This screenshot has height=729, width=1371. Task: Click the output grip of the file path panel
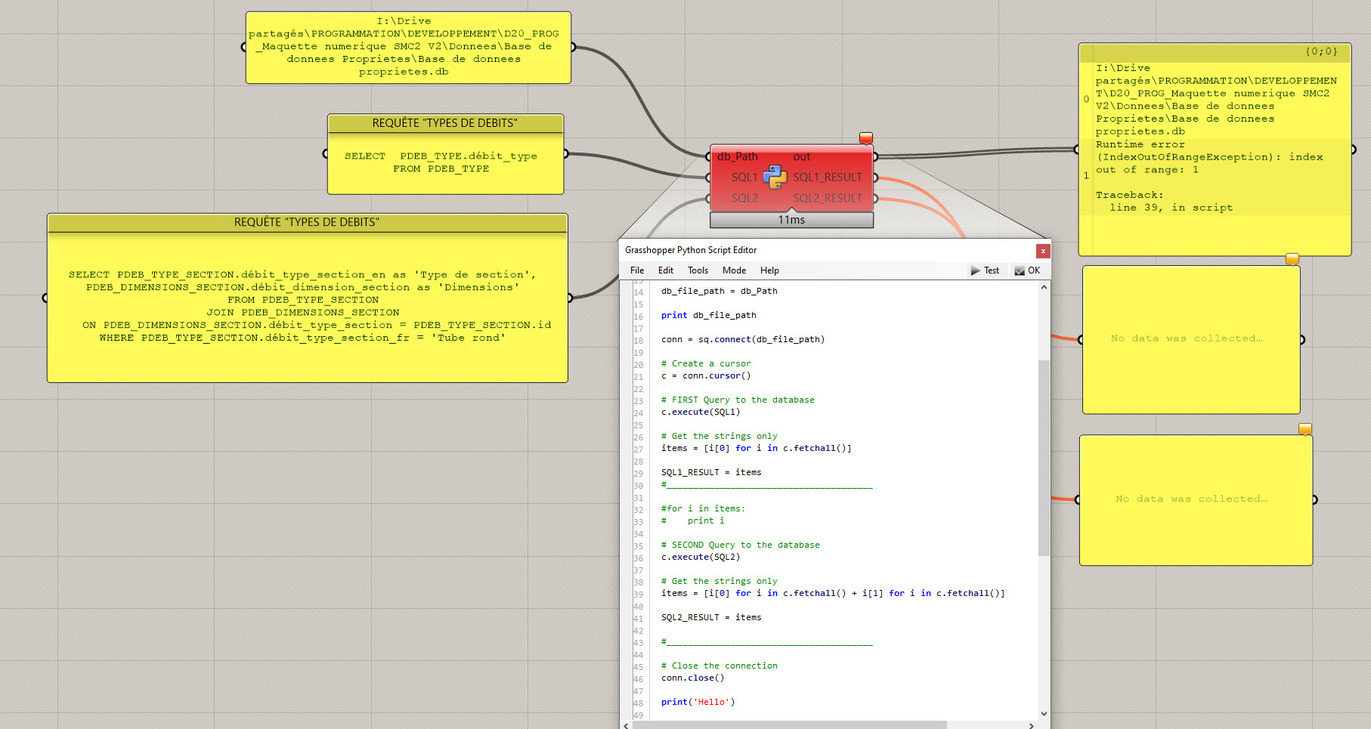coord(572,47)
